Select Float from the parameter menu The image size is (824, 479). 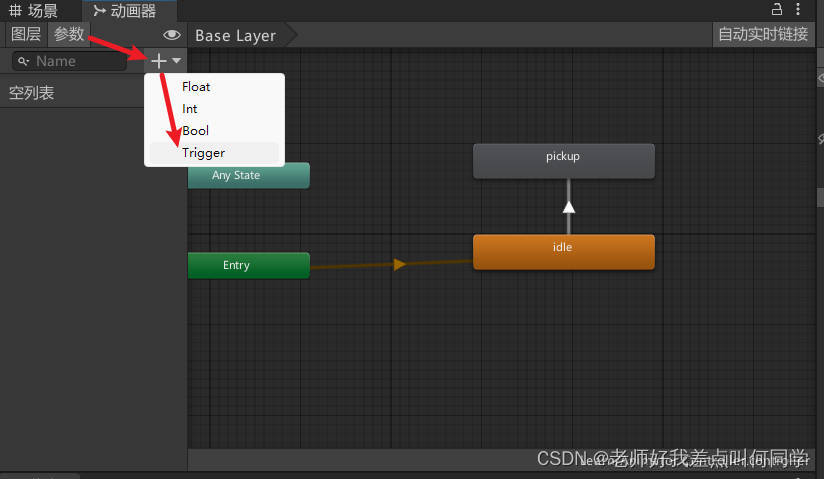[x=214, y=87]
